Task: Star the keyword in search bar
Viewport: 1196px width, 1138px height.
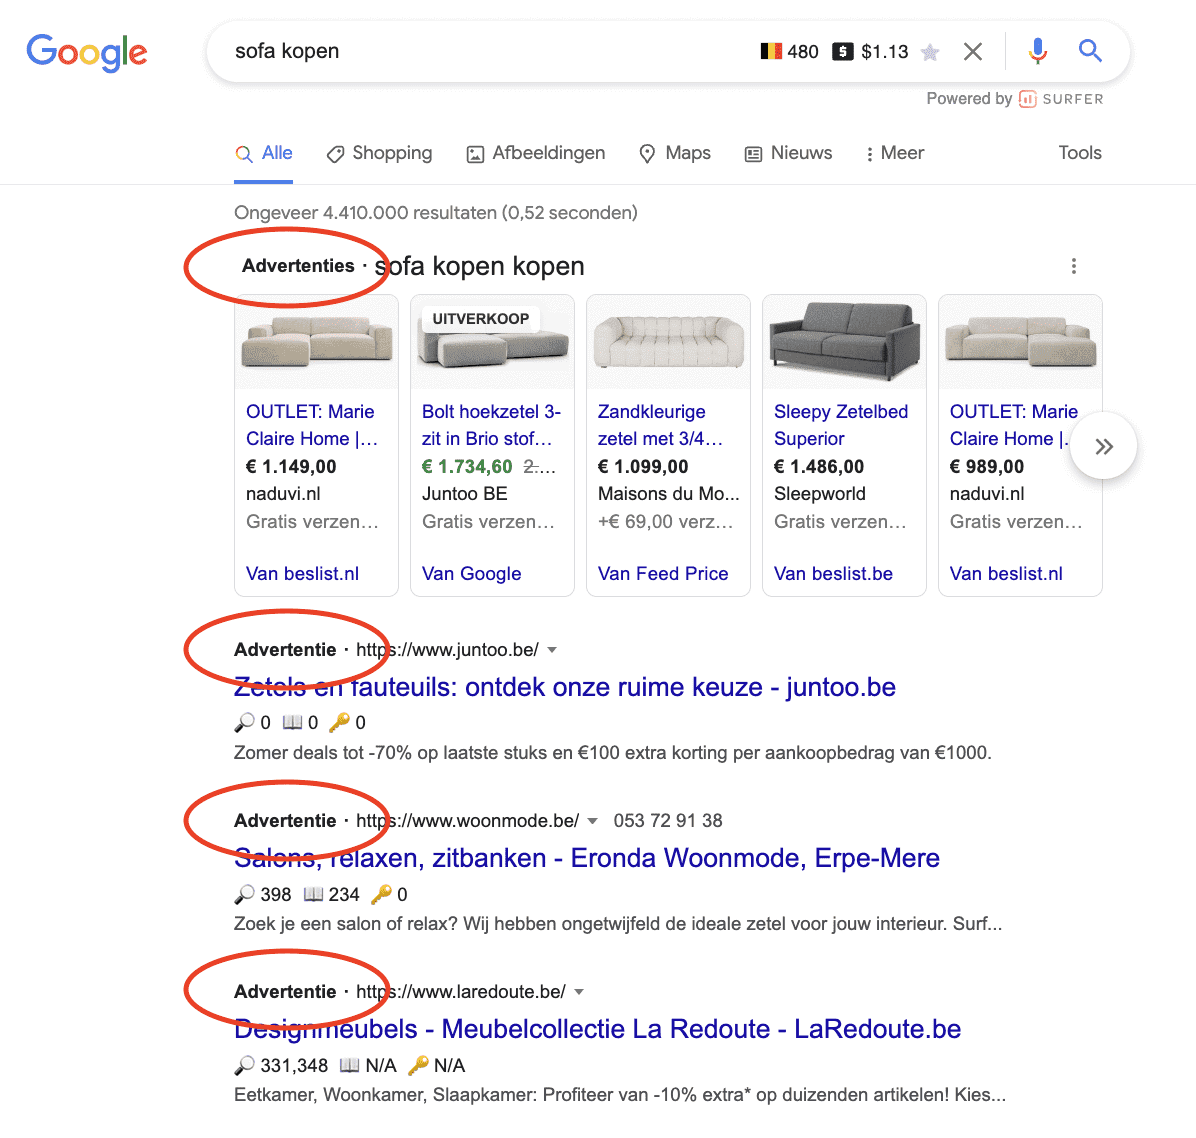Action: pyautogui.click(x=930, y=52)
